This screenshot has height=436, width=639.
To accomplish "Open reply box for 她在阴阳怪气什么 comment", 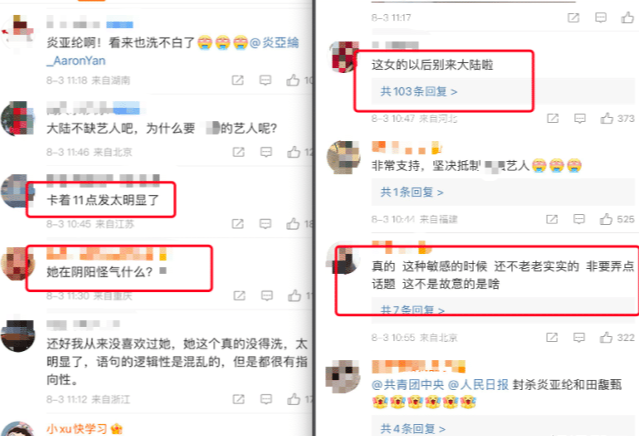I will [267, 295].
